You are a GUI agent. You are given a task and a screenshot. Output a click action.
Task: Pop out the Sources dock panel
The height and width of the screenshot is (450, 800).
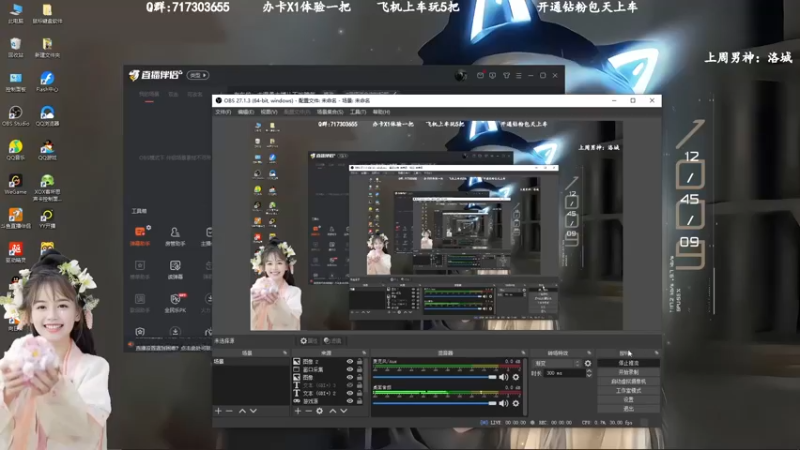pyautogui.click(x=364, y=353)
